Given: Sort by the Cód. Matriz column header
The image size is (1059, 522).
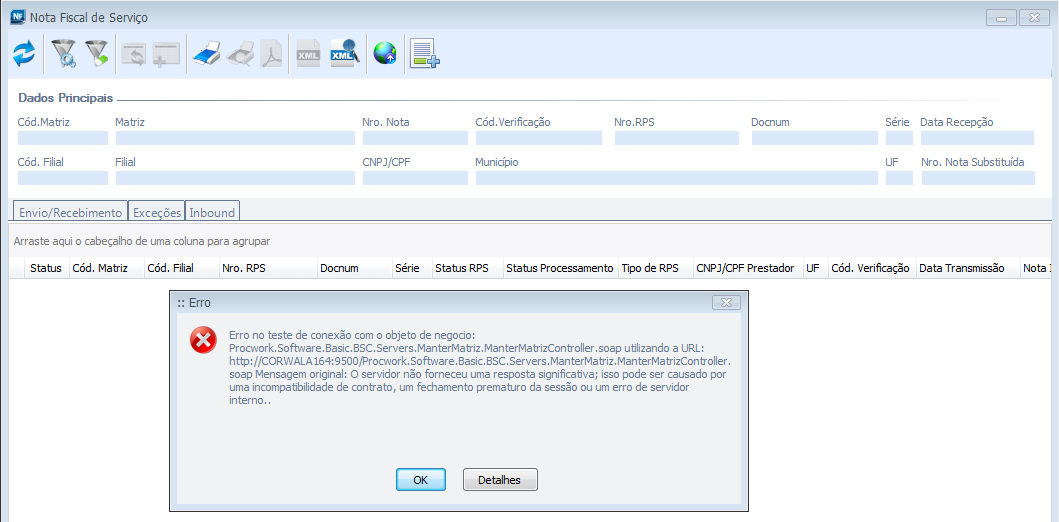Looking at the screenshot, I should tap(107, 268).
